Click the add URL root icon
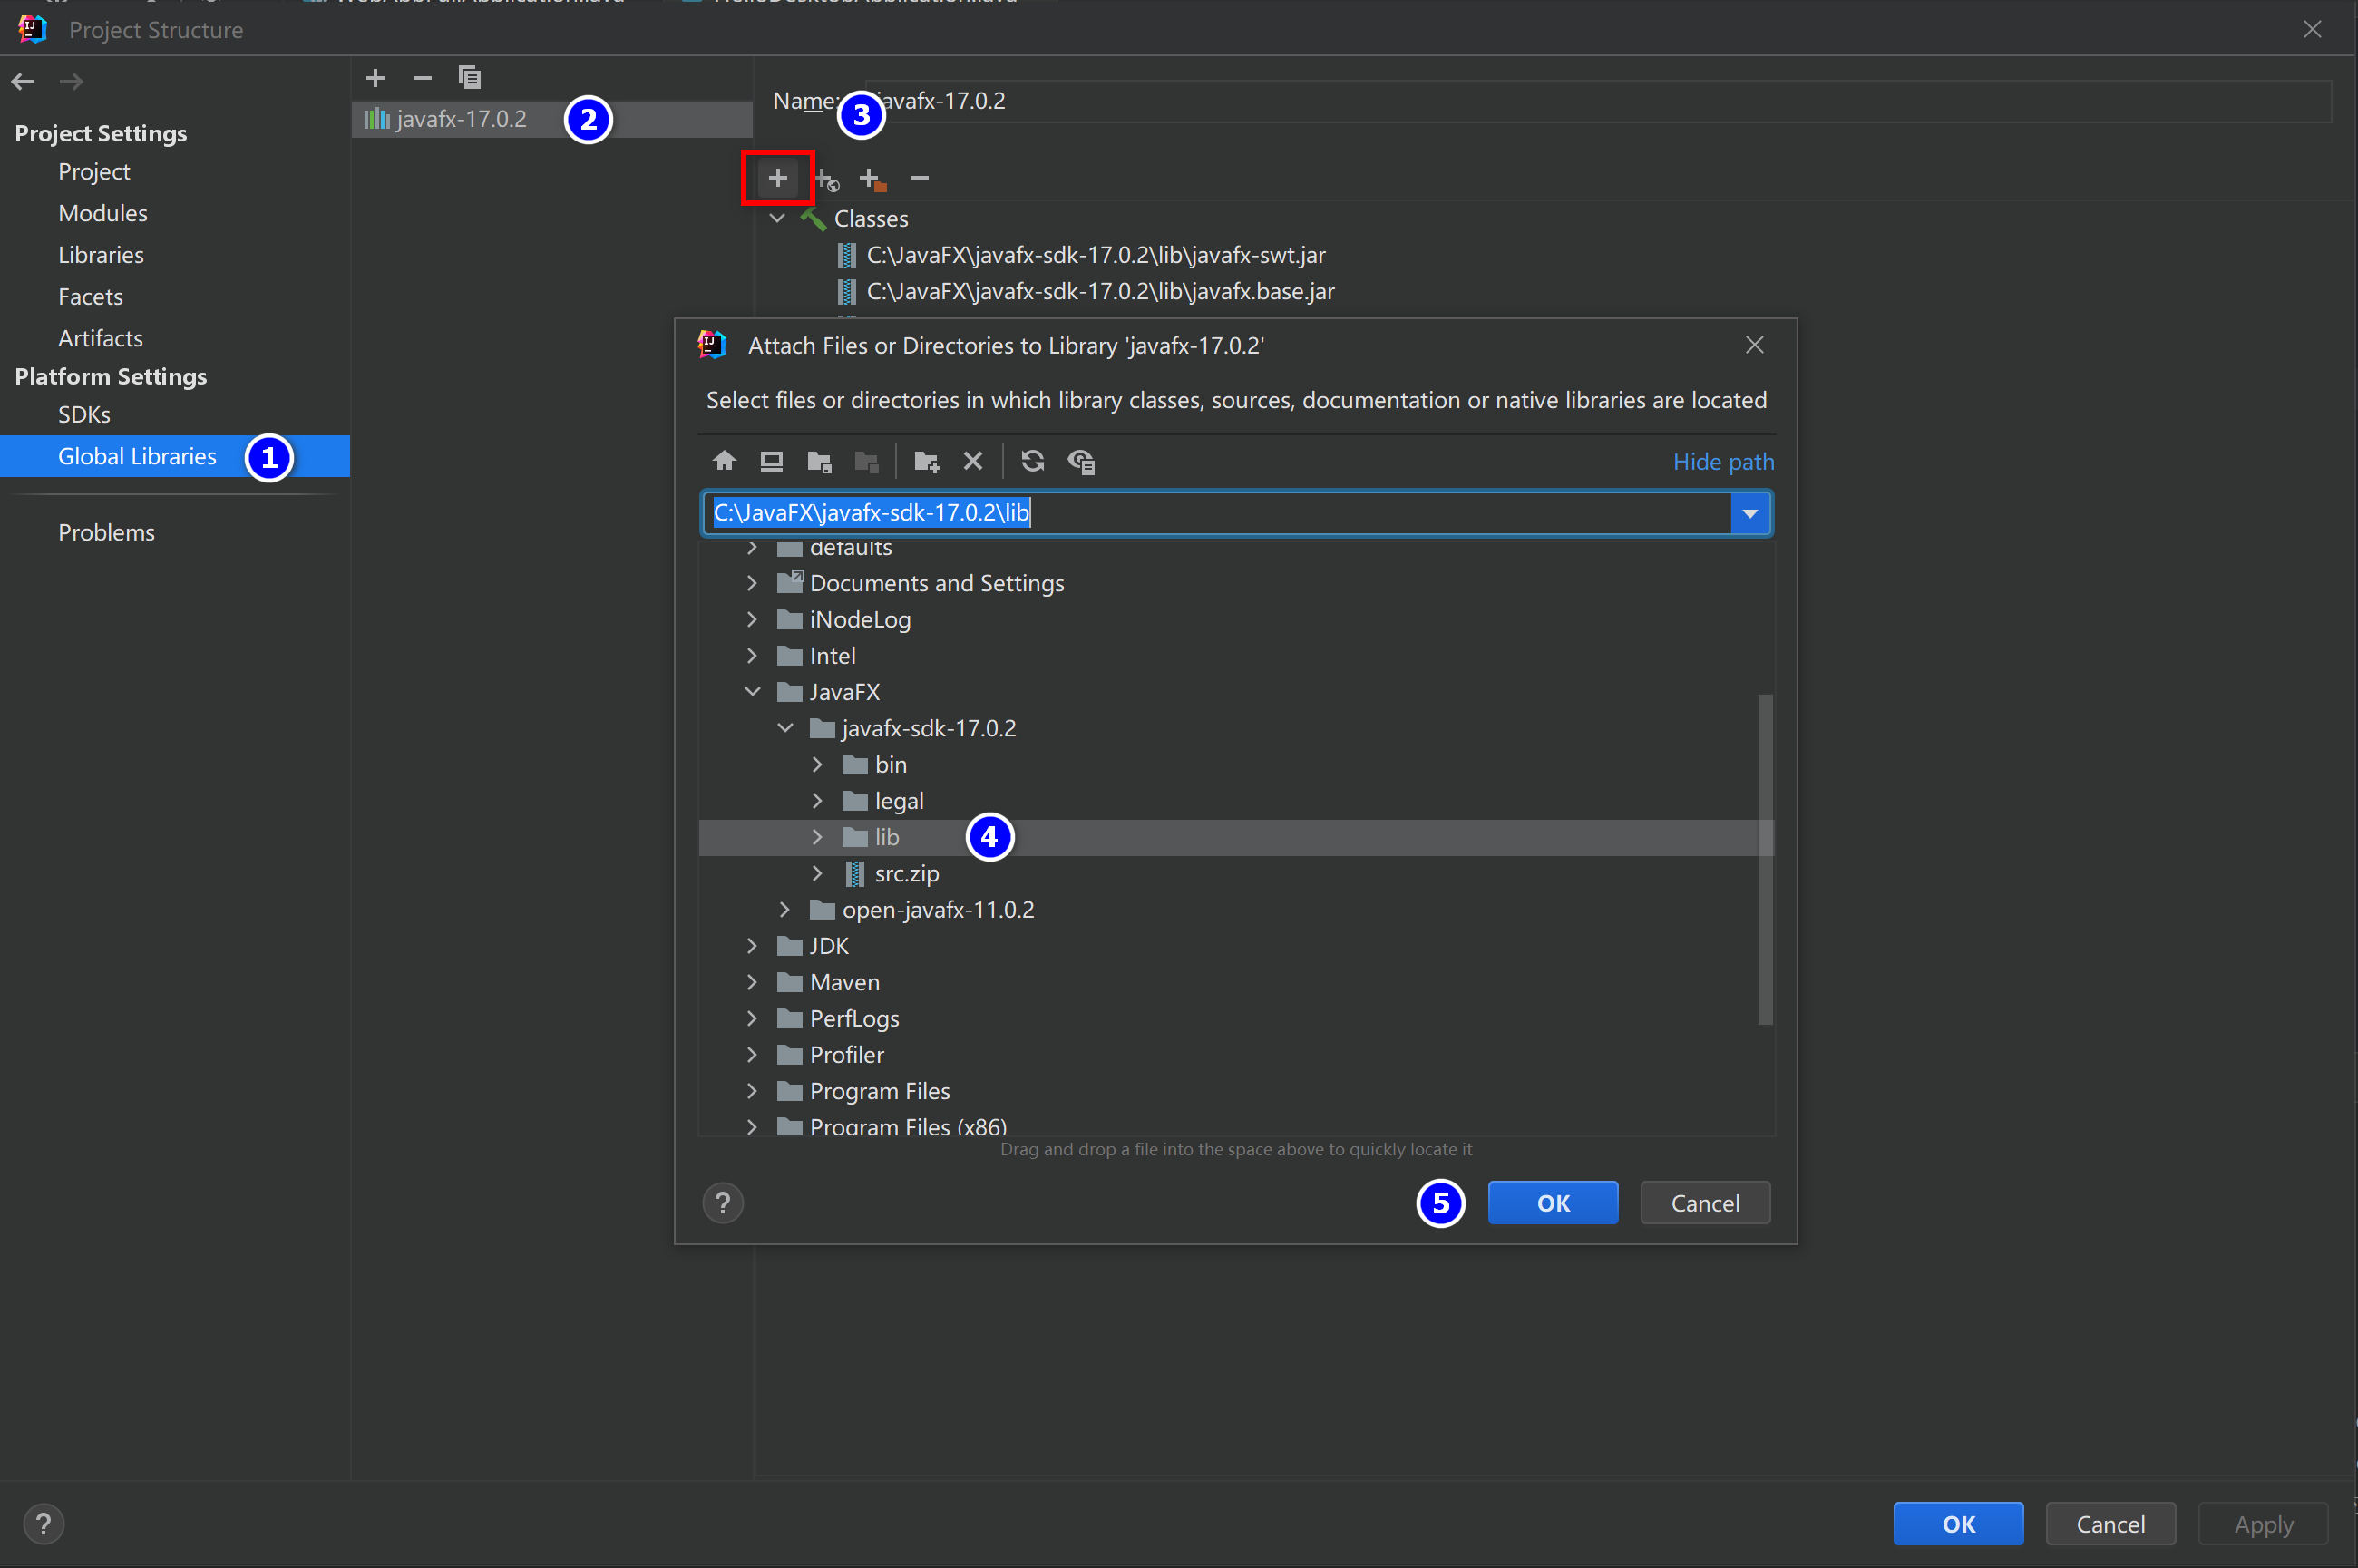 point(826,179)
